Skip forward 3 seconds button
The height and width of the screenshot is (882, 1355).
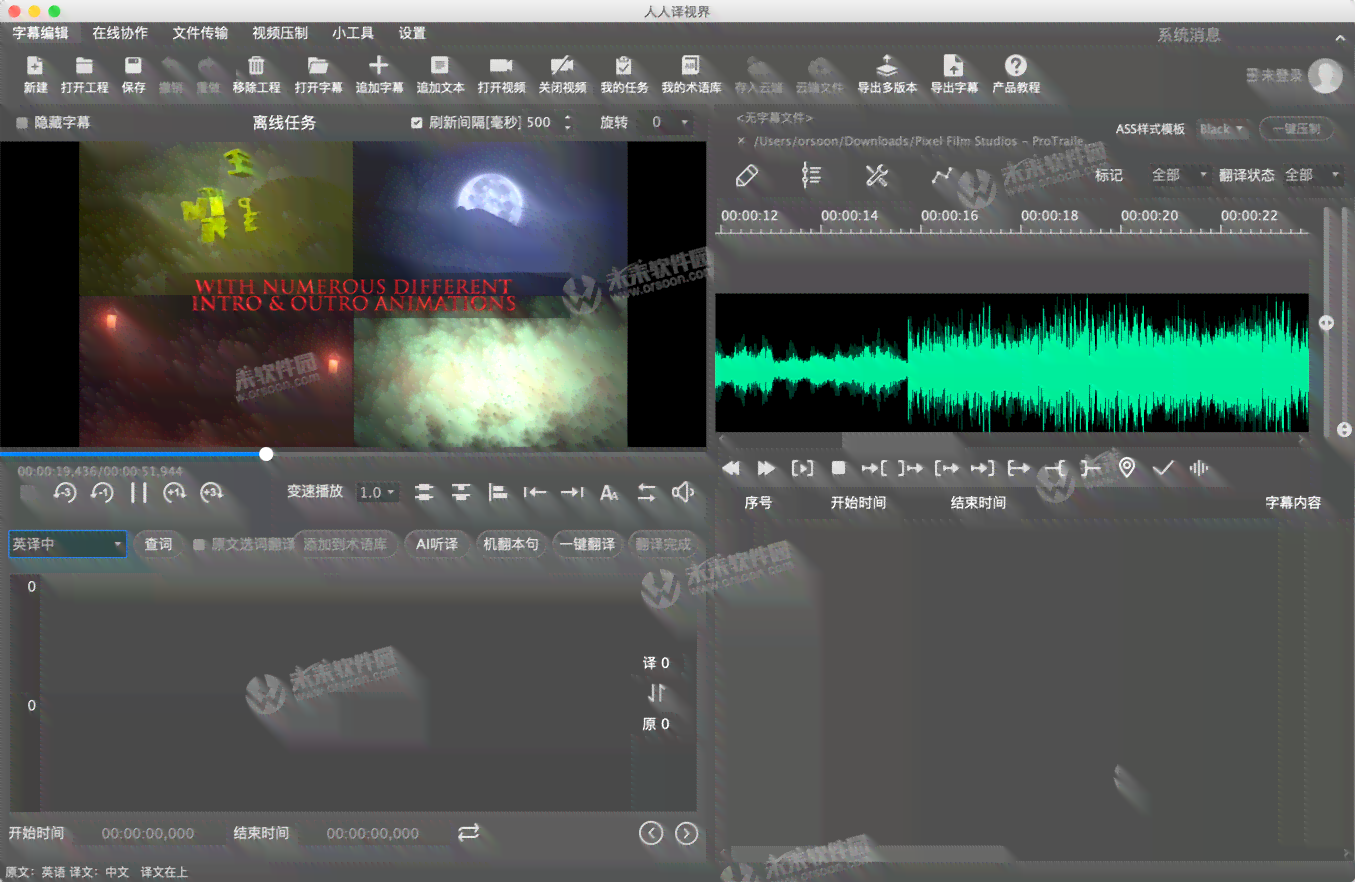211,492
